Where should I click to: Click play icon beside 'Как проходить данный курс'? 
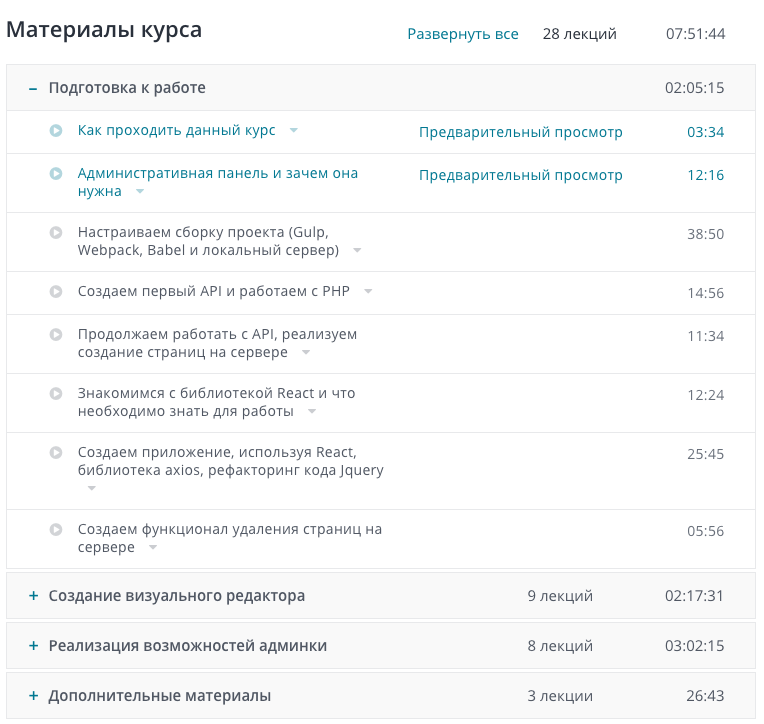57,131
